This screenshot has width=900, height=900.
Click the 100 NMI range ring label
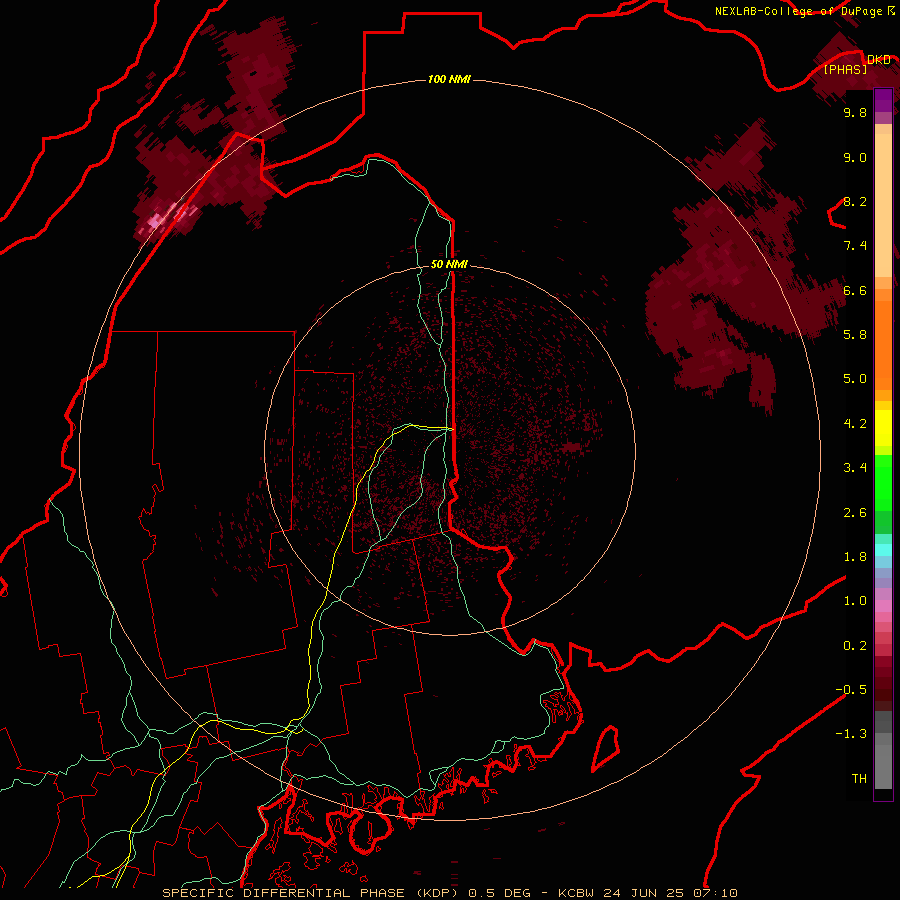pos(449,79)
